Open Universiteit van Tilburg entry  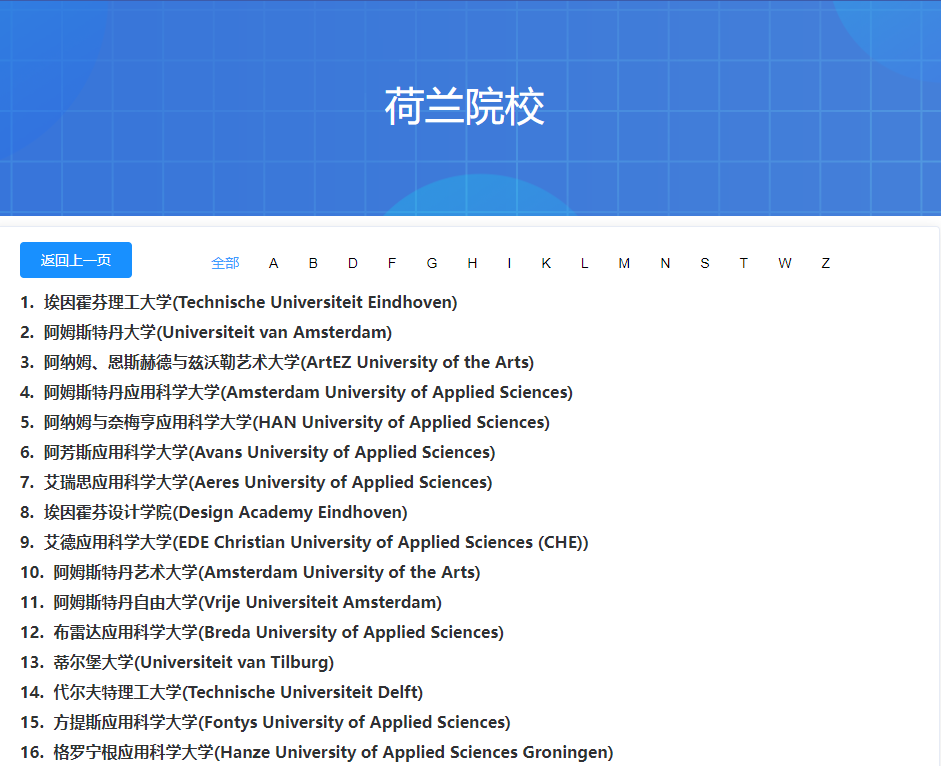[193, 662]
